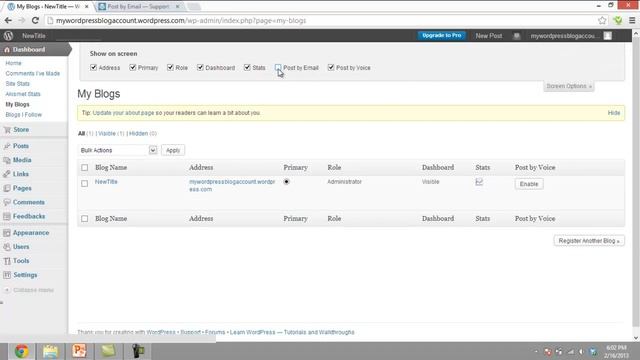Click the Tools icon in sidebar
The image size is (640, 360).
(x=7, y=261)
